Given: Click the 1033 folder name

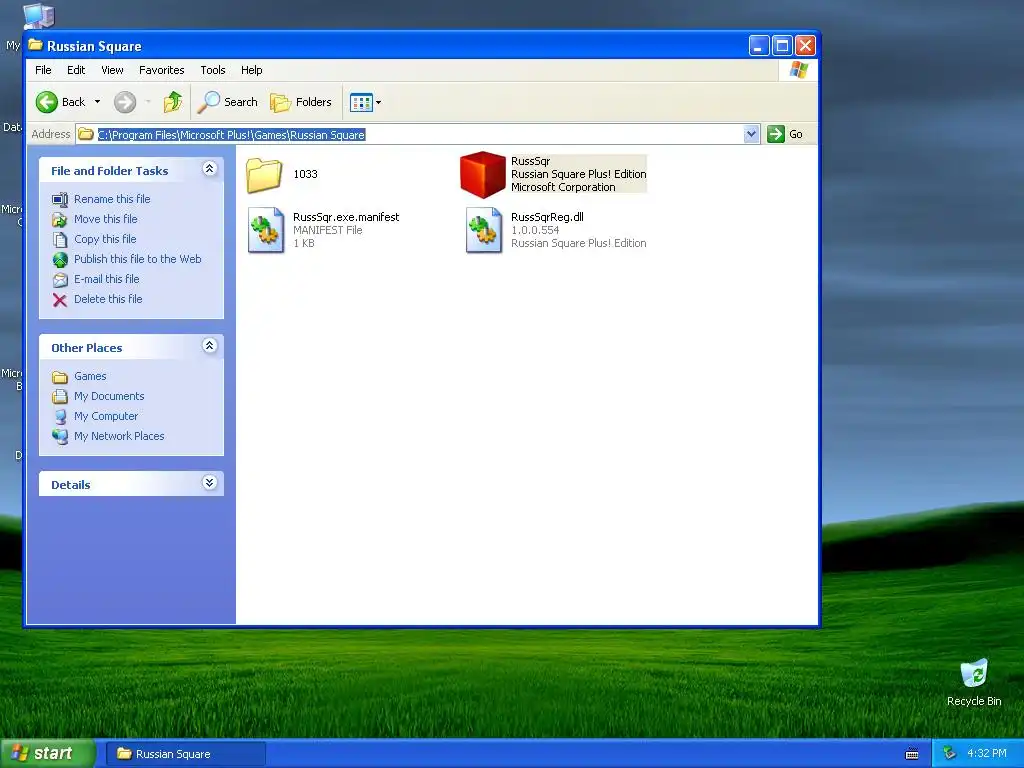Looking at the screenshot, I should point(305,174).
